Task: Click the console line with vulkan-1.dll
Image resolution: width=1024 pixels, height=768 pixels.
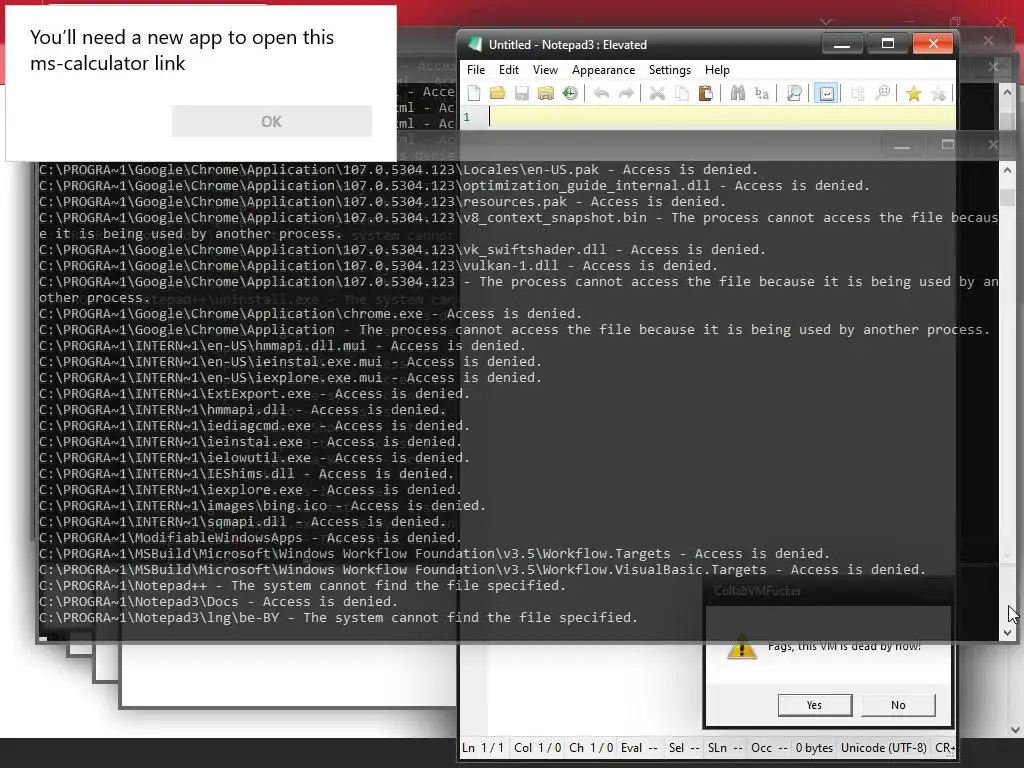Action: pyautogui.click(x=378, y=266)
